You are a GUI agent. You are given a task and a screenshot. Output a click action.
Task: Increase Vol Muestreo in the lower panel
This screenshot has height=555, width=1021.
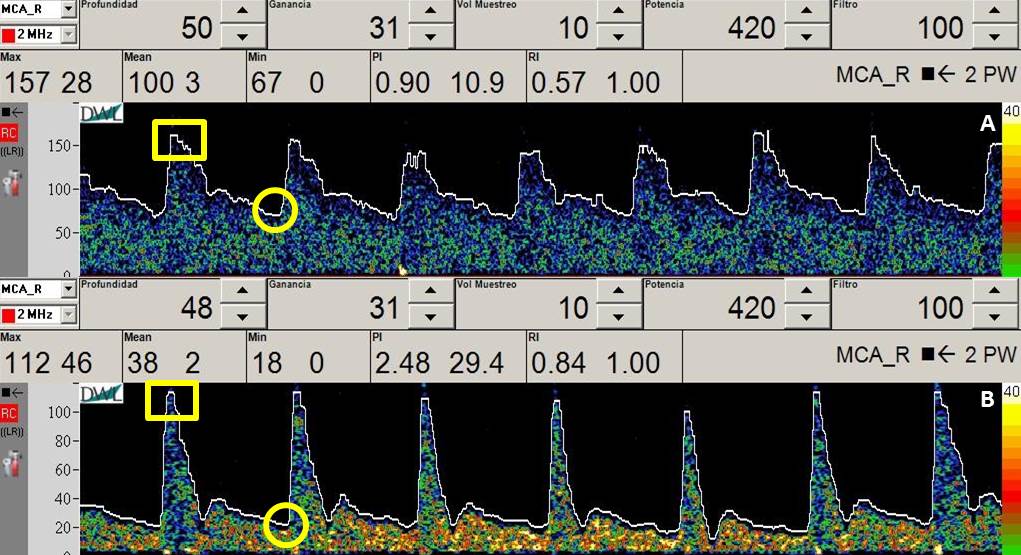616,294
